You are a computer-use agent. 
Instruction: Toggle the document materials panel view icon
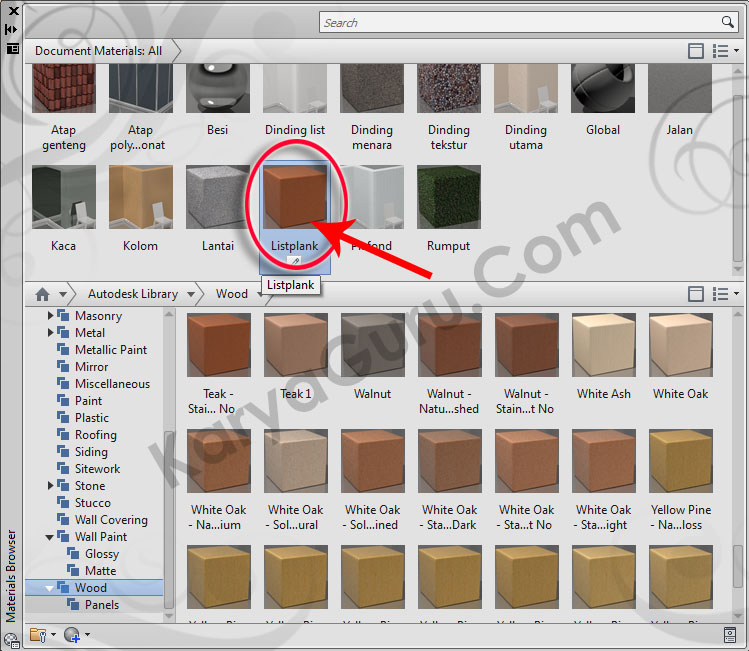tap(696, 51)
